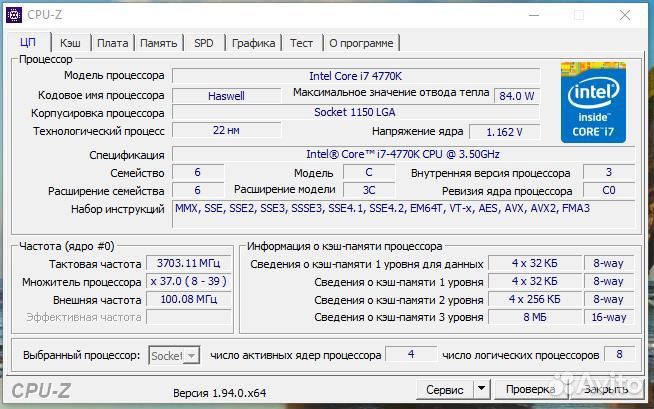Go to the Графика tab
The height and width of the screenshot is (409, 654).
253,43
